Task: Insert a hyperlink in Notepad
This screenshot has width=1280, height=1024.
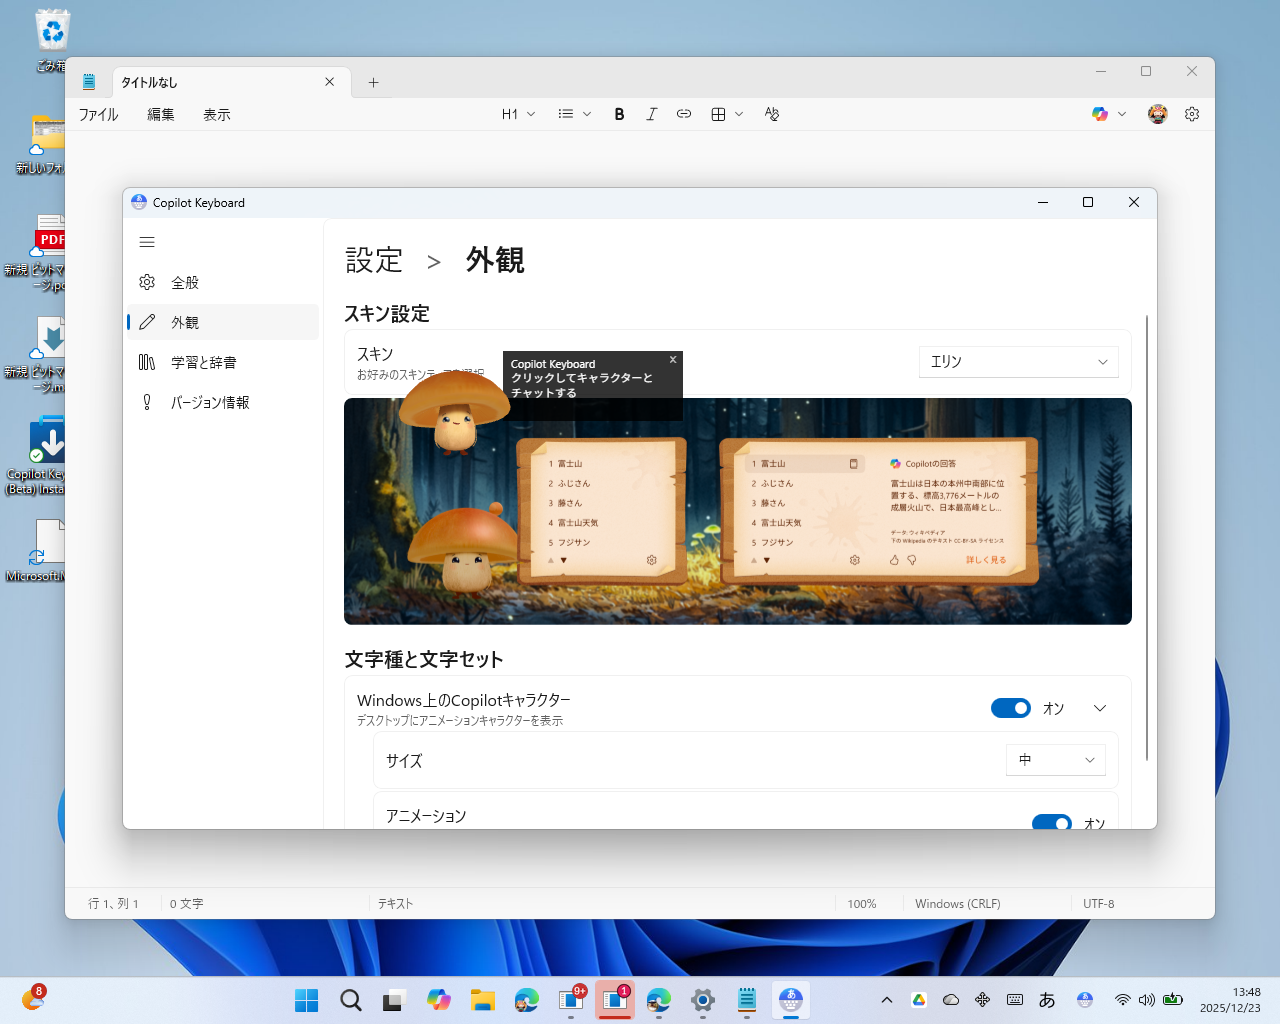Action: tap(684, 113)
